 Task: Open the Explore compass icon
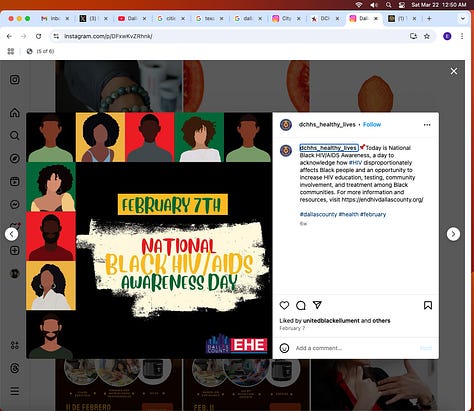pyautogui.click(x=15, y=159)
